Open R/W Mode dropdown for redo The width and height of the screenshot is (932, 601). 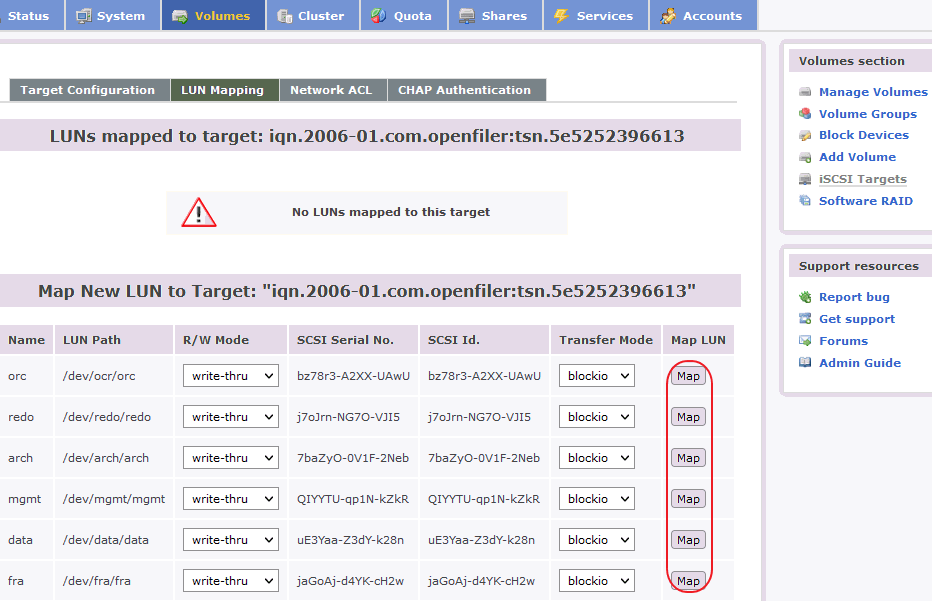(231, 417)
